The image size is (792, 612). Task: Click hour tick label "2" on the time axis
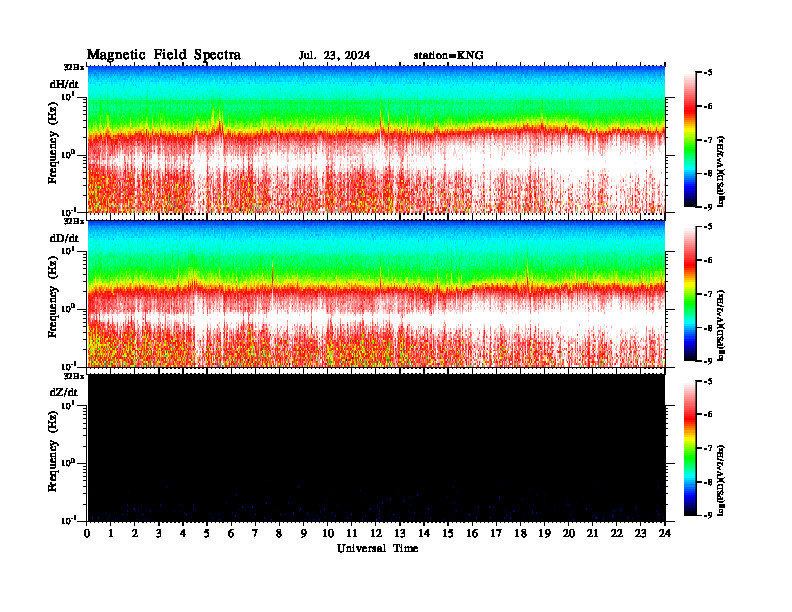135,534
